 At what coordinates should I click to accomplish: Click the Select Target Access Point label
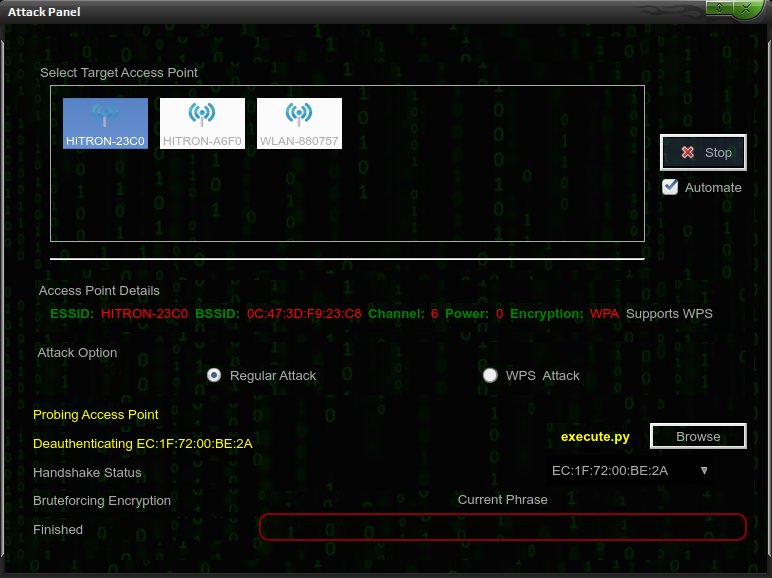119,73
